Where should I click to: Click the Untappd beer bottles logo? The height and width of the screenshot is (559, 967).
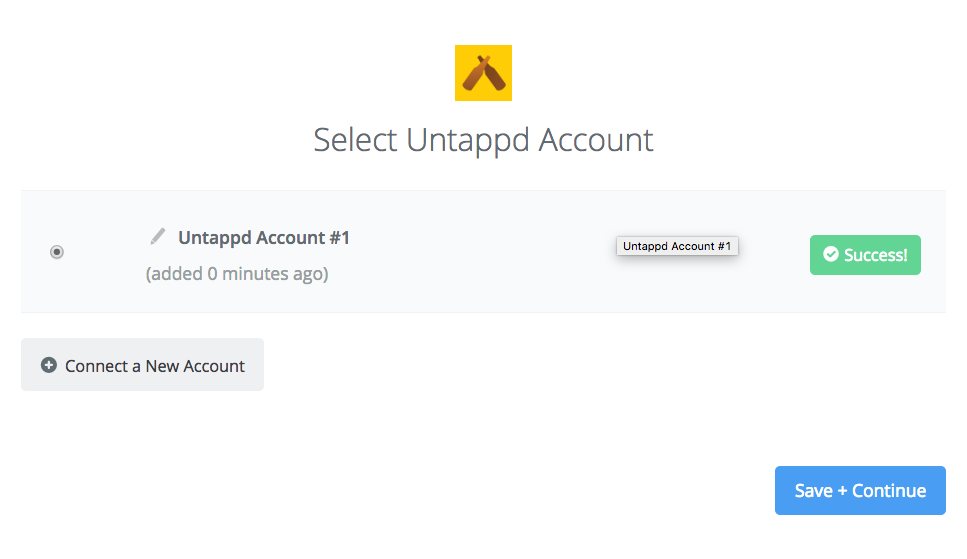point(484,73)
